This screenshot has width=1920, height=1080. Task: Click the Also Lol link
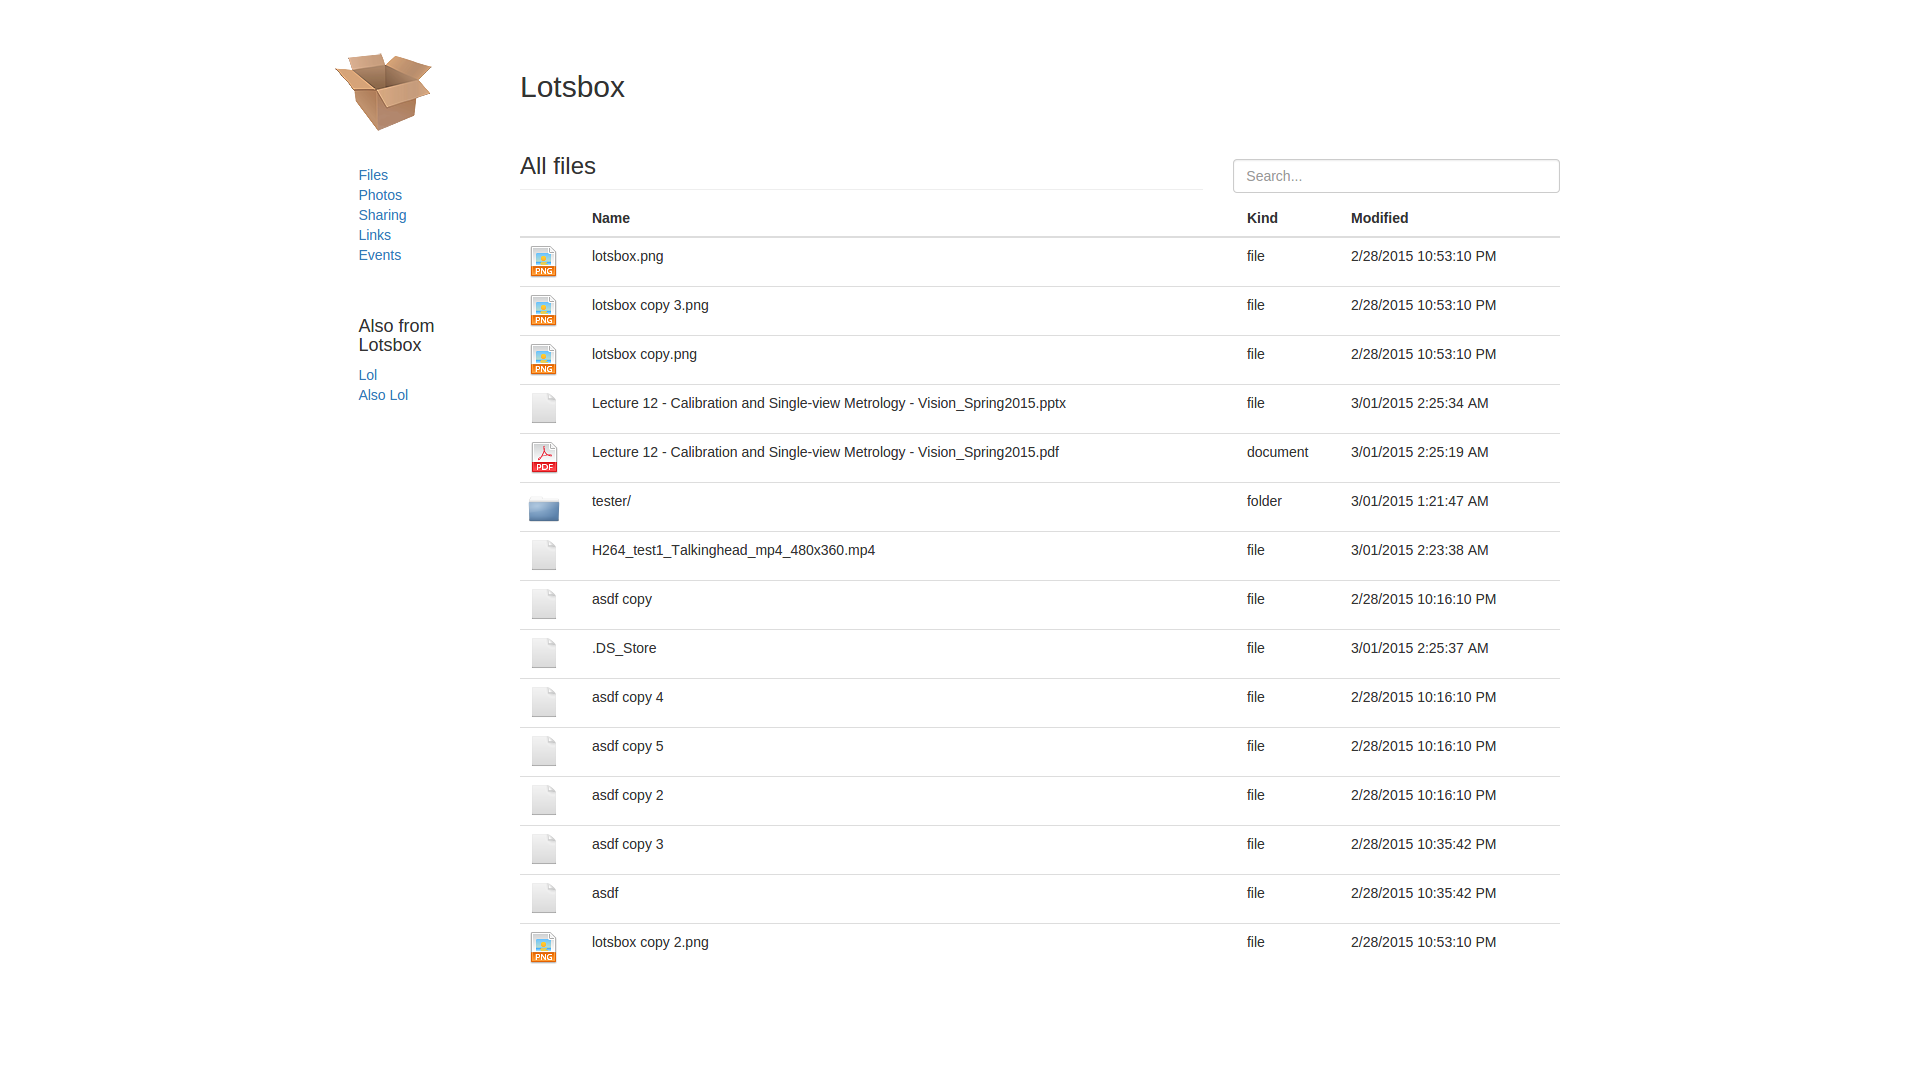click(383, 395)
